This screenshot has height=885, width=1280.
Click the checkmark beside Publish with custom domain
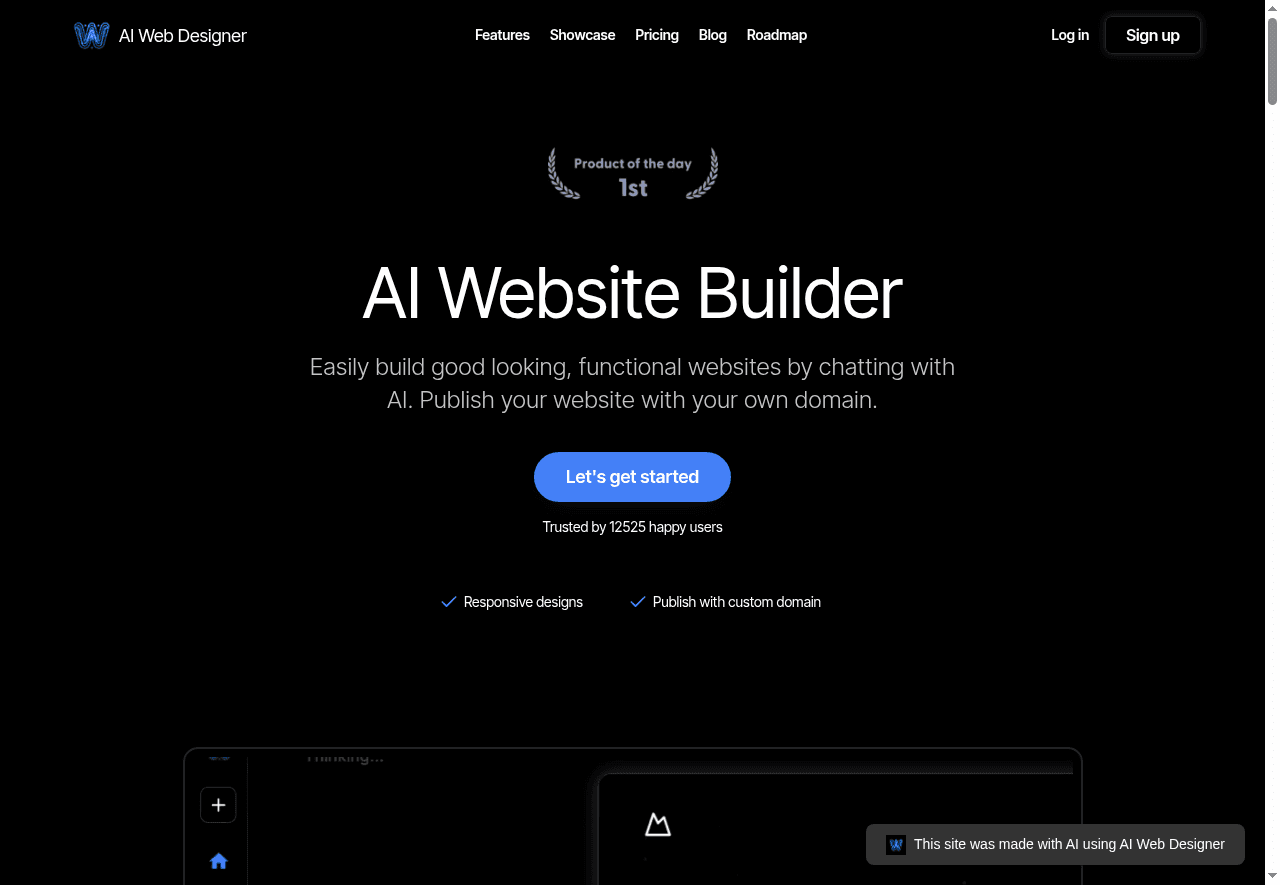(638, 601)
